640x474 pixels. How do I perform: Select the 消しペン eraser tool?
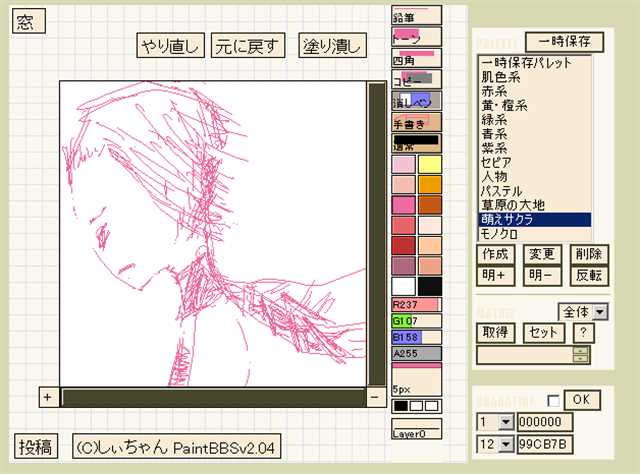pyautogui.click(x=416, y=101)
